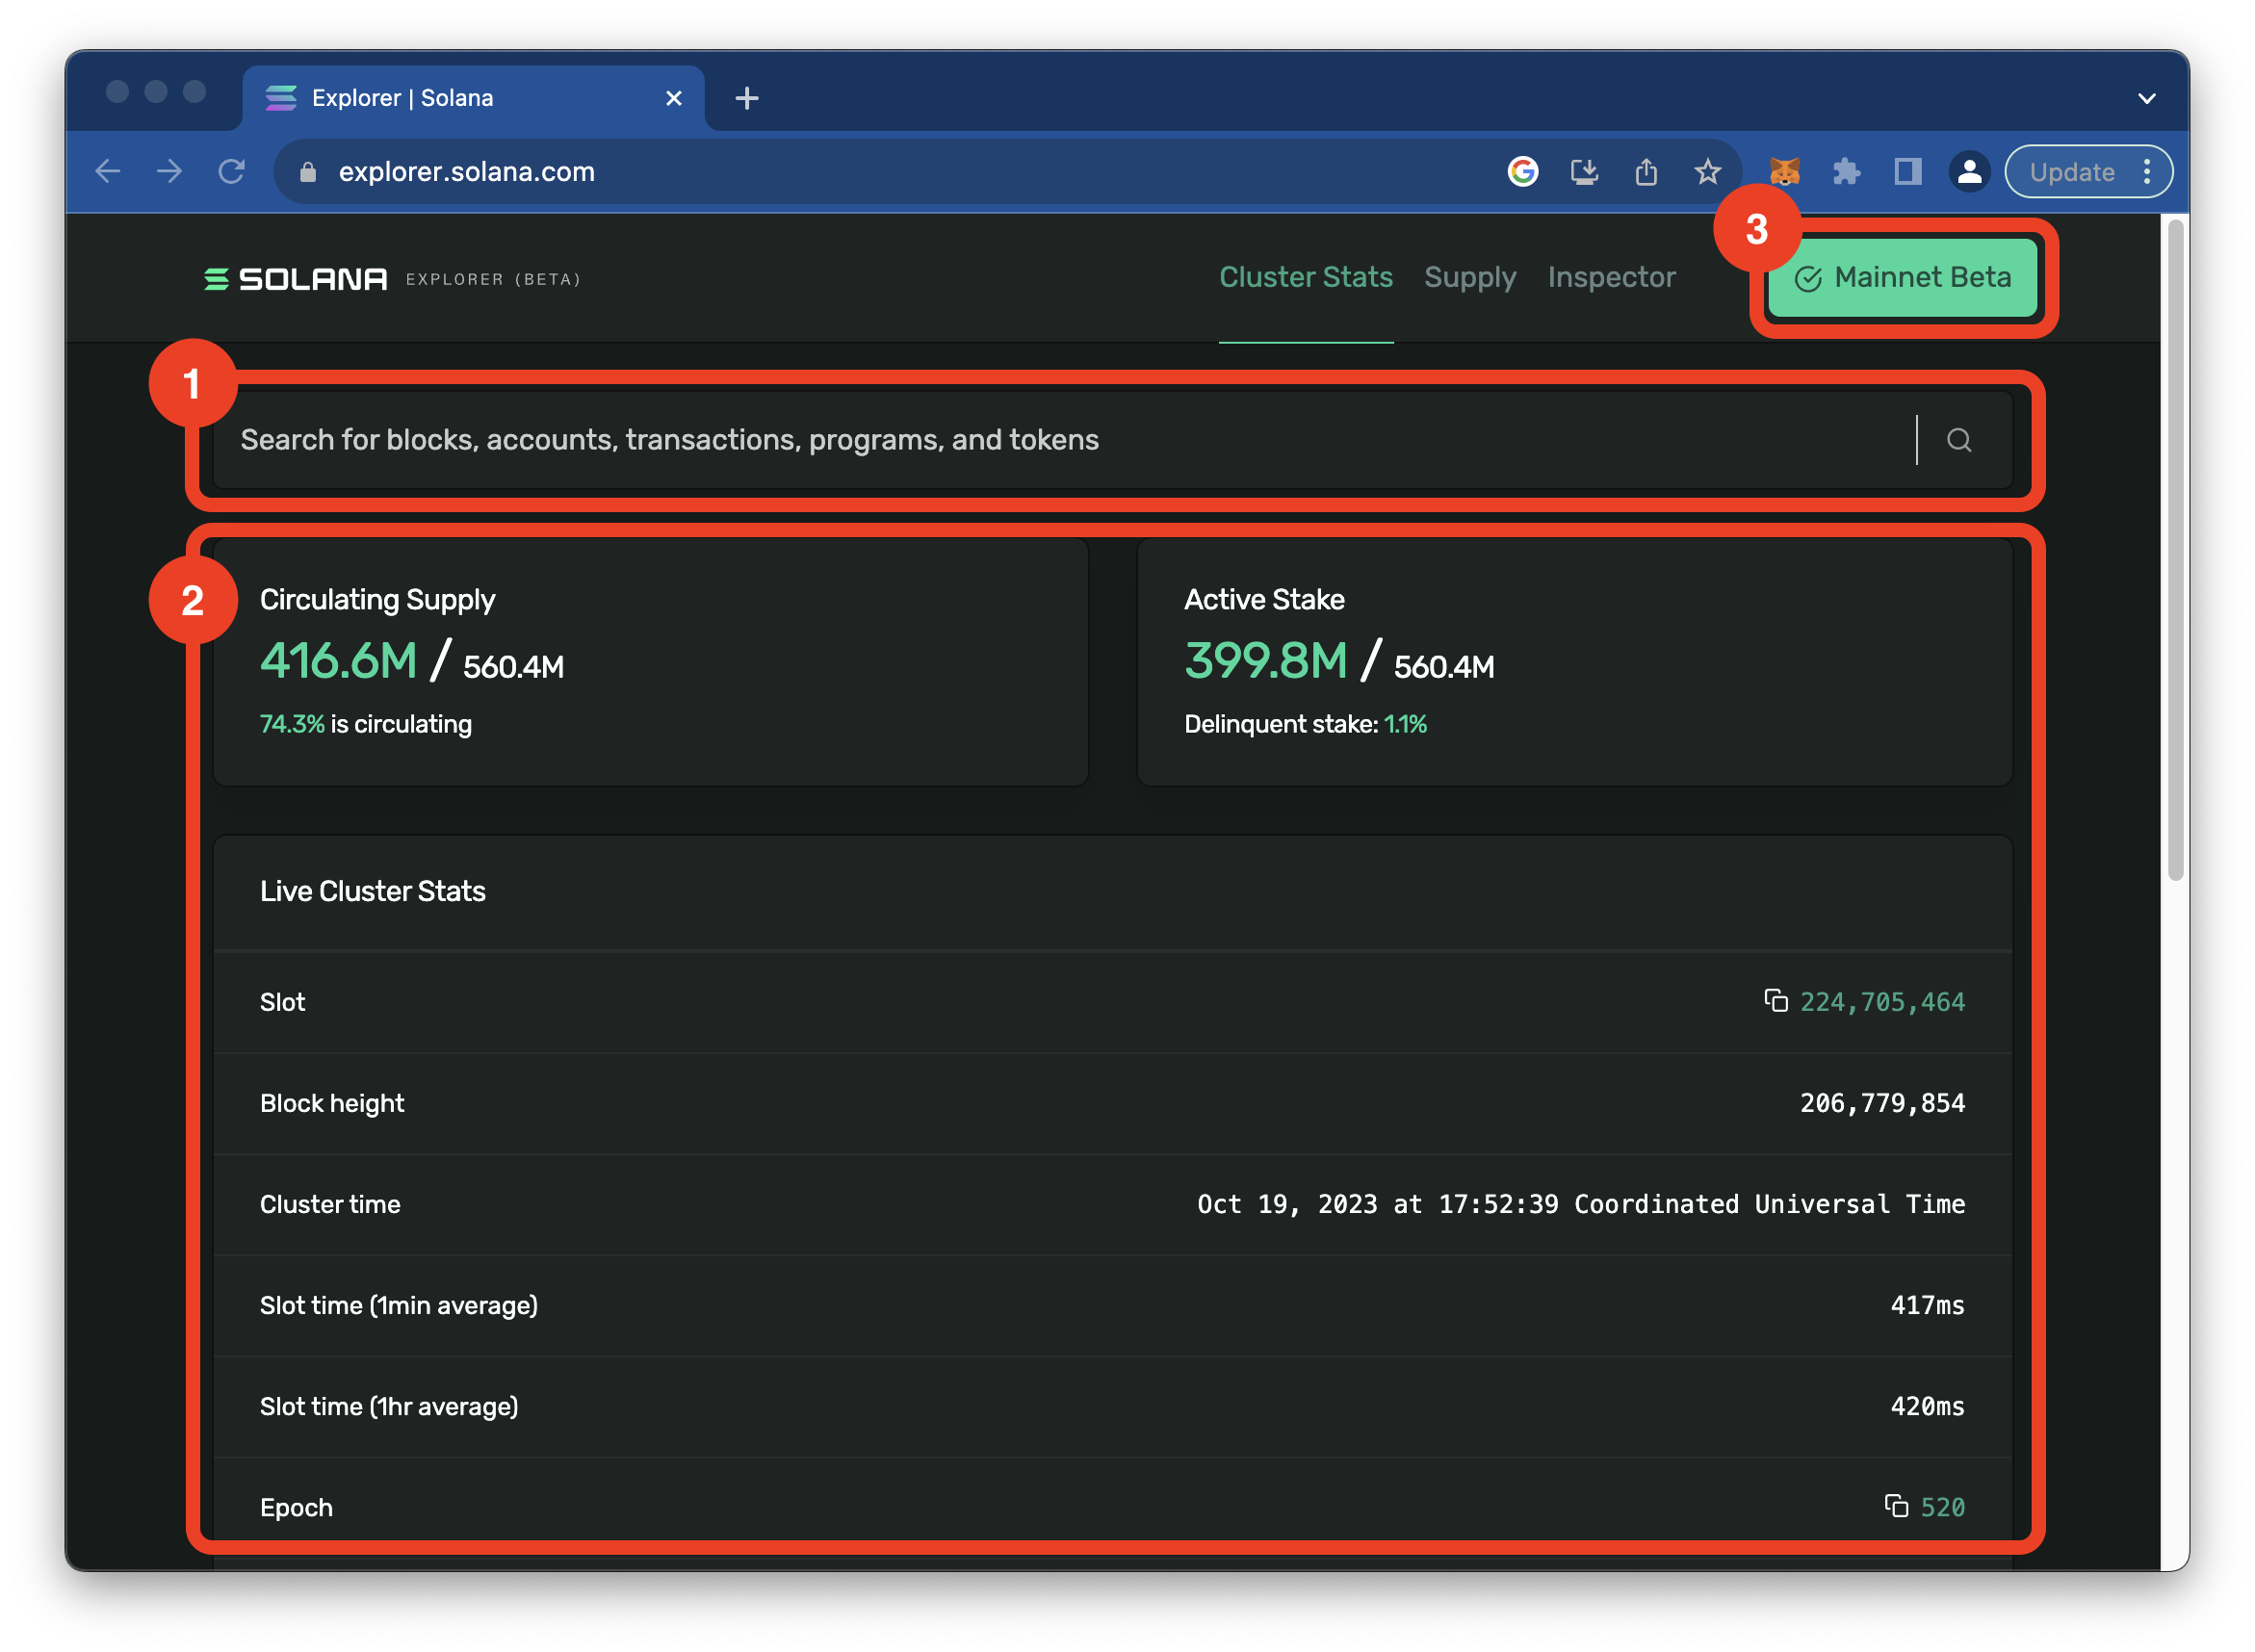Close the Explorer | Solana tab
The image size is (2255, 1652).
click(x=674, y=98)
